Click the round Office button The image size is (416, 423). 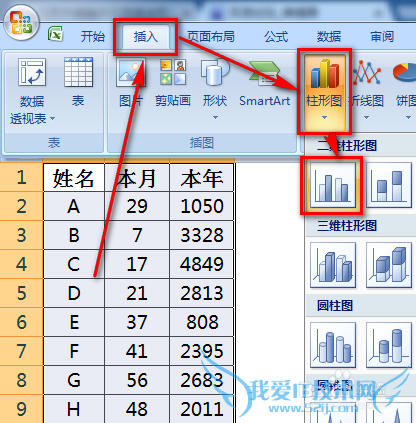click(x=22, y=22)
